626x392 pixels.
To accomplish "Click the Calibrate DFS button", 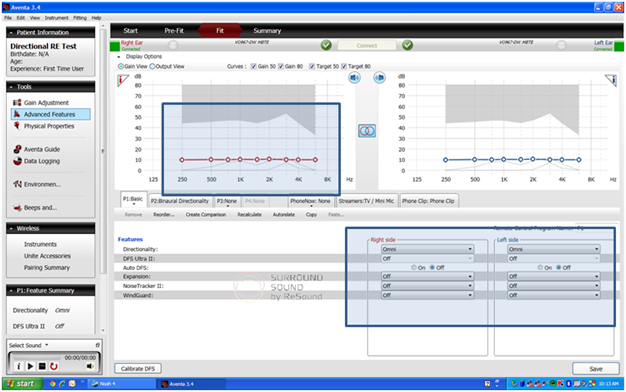I will (138, 368).
